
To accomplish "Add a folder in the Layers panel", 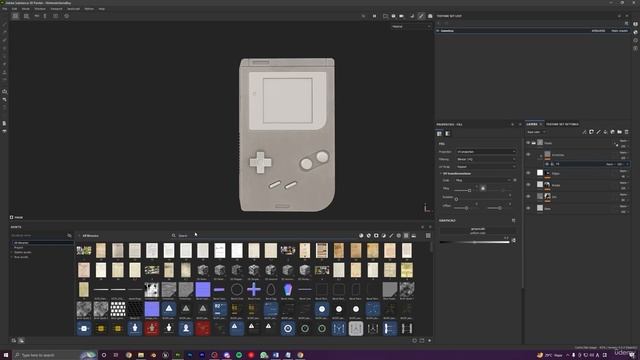I will [x=620, y=132].
